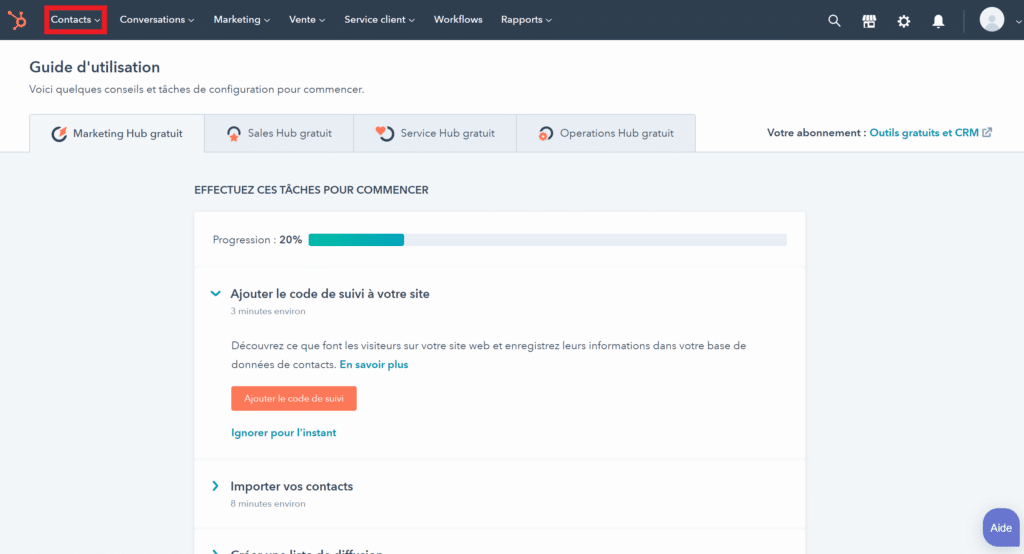The width and height of the screenshot is (1024, 554).
Task: Click the EFFECTUEZ CES TÂCHES POUR COMMENCER heading
Action: click(312, 190)
